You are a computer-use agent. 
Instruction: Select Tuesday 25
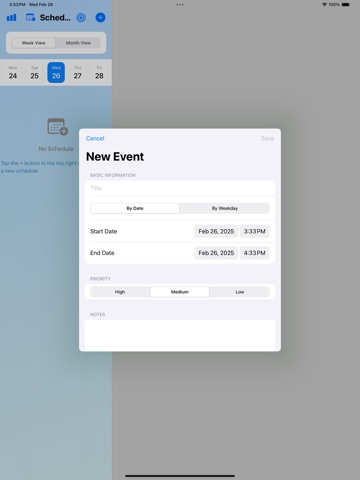pos(34,73)
